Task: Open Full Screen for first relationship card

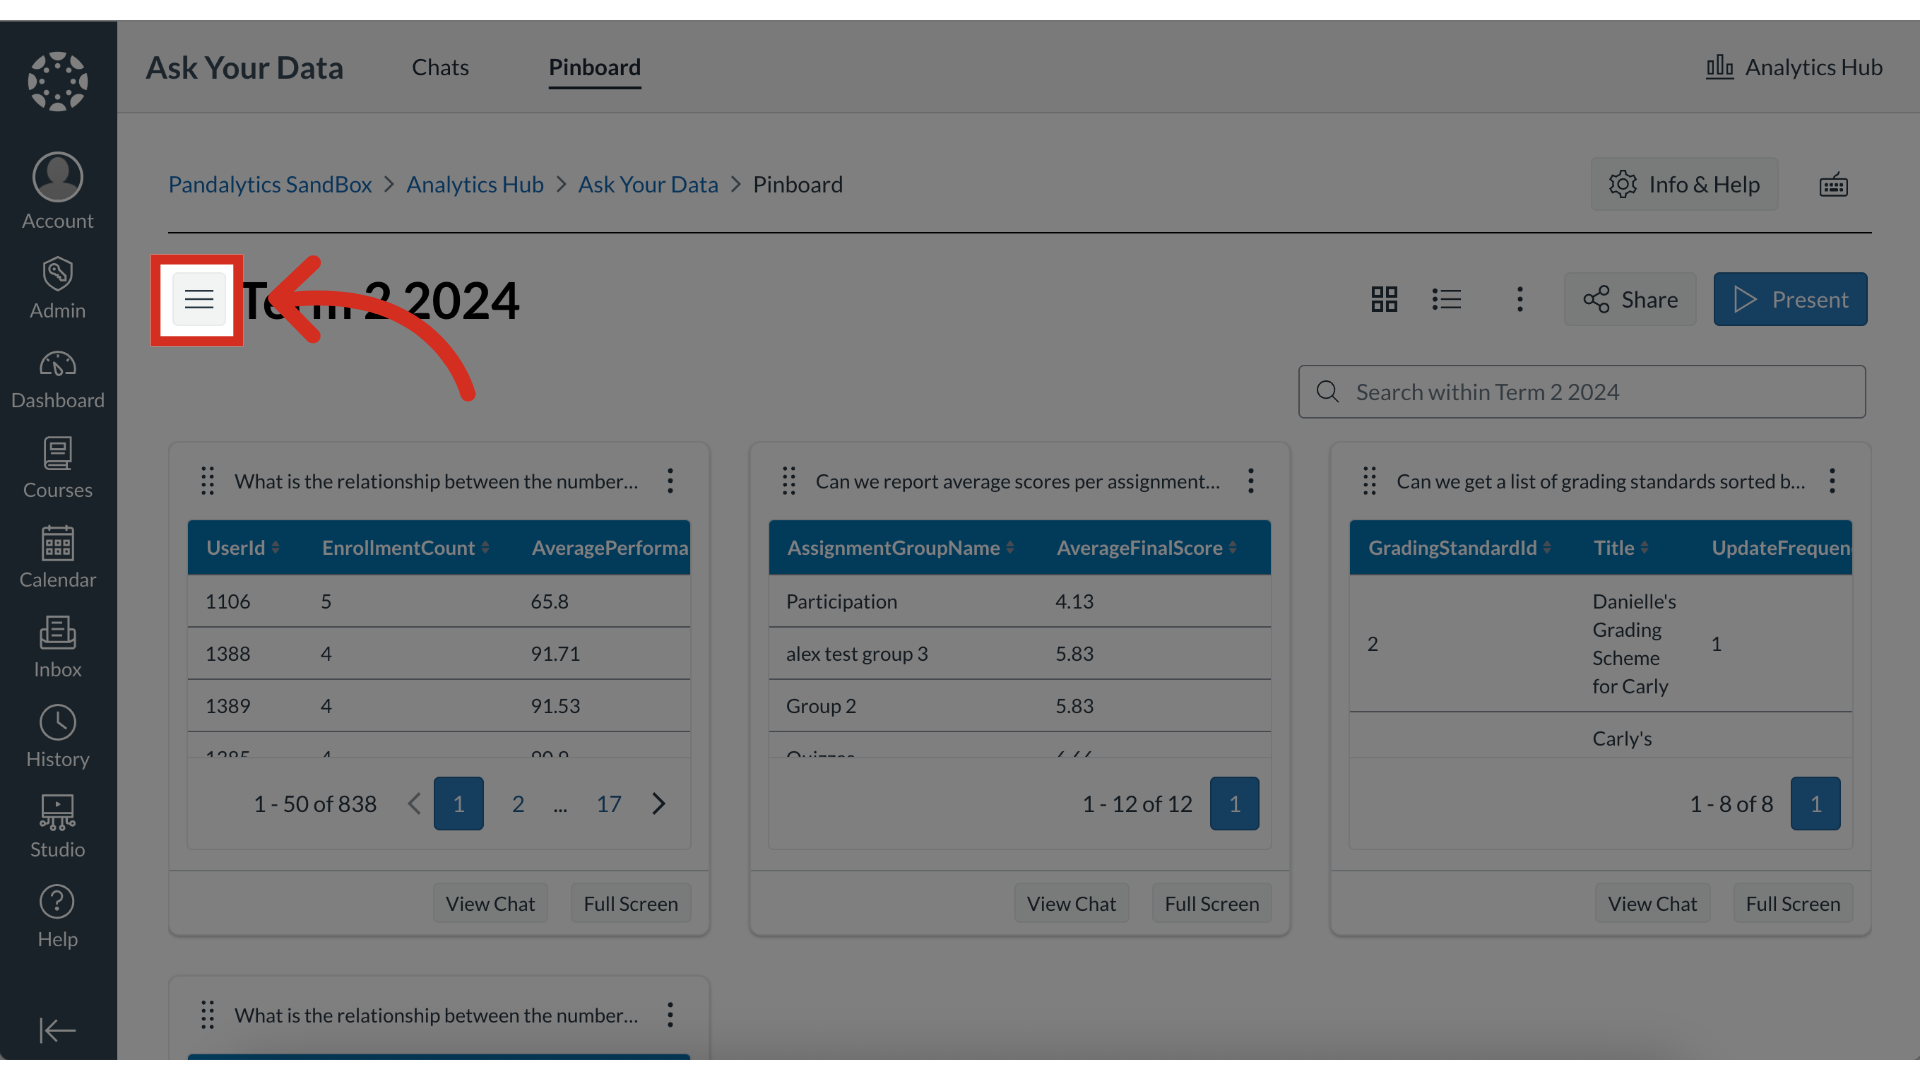Action: click(631, 904)
